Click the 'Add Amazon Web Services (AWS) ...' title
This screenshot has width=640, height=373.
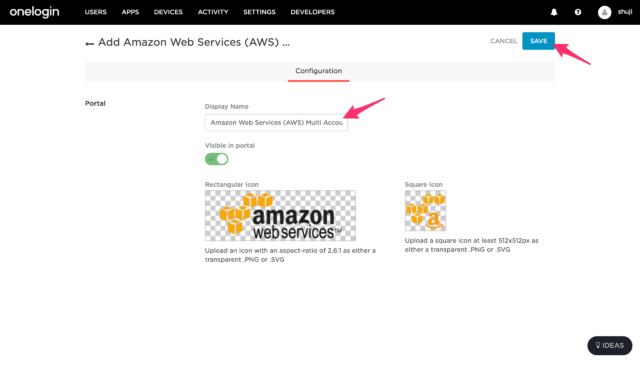tap(194, 42)
